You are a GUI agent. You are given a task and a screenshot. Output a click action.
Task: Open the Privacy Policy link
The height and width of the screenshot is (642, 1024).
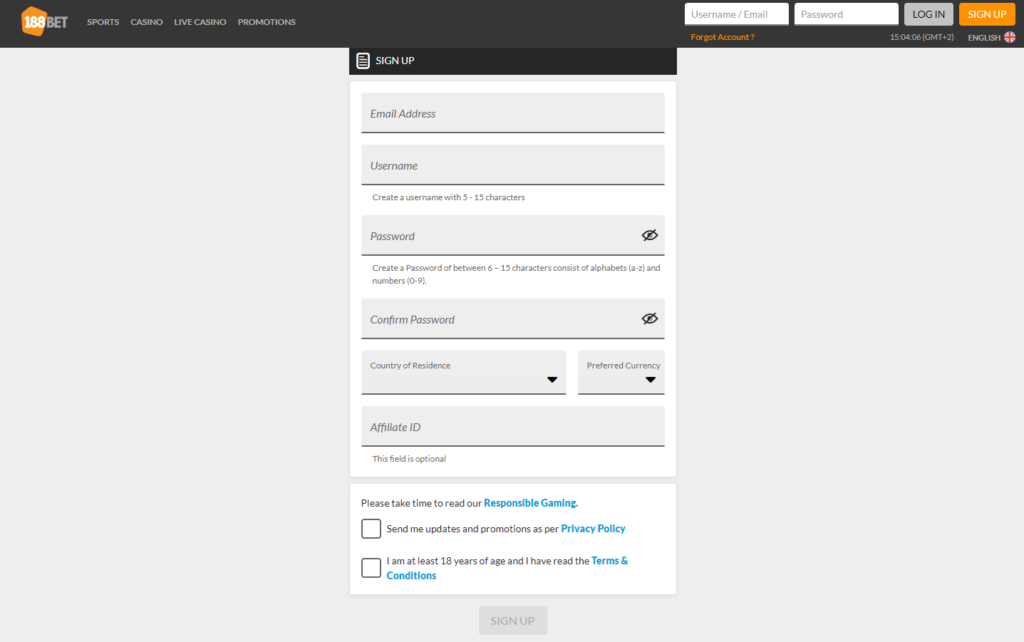593,528
